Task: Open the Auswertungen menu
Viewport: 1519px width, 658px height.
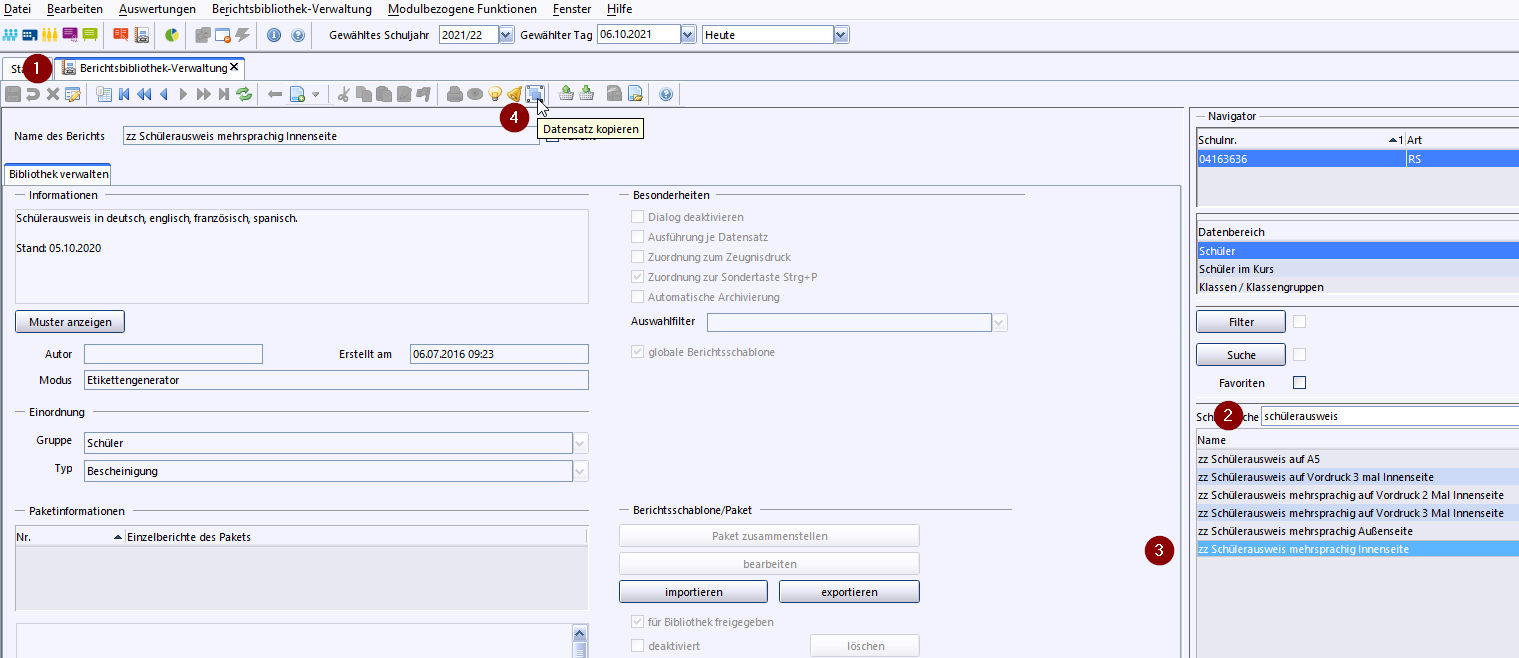Action: 157,9
